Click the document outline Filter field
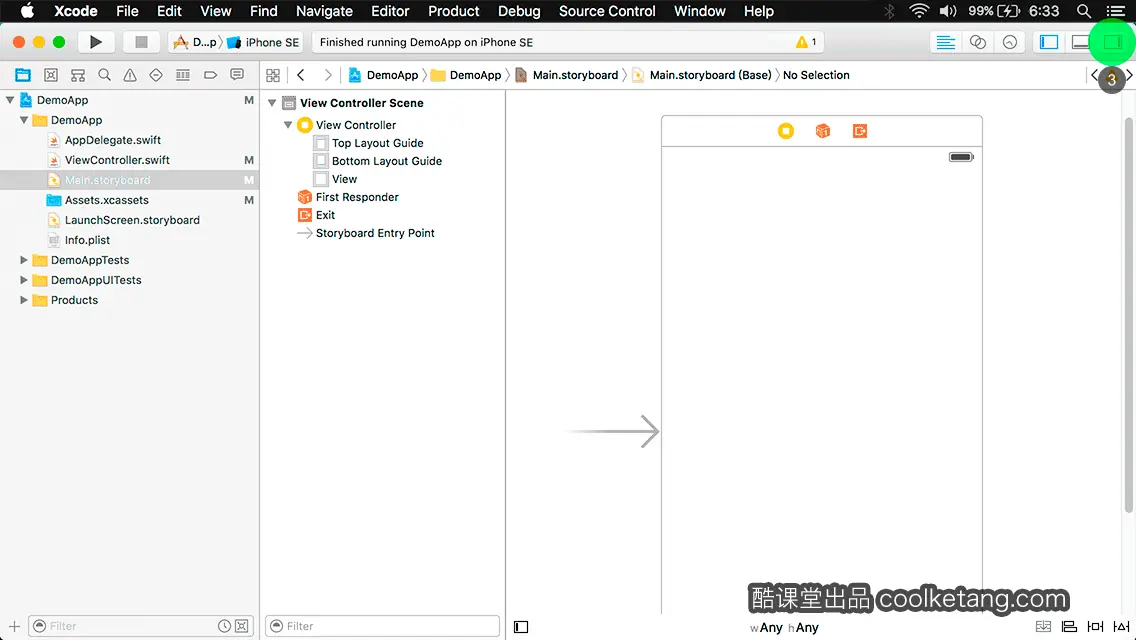 tap(383, 626)
